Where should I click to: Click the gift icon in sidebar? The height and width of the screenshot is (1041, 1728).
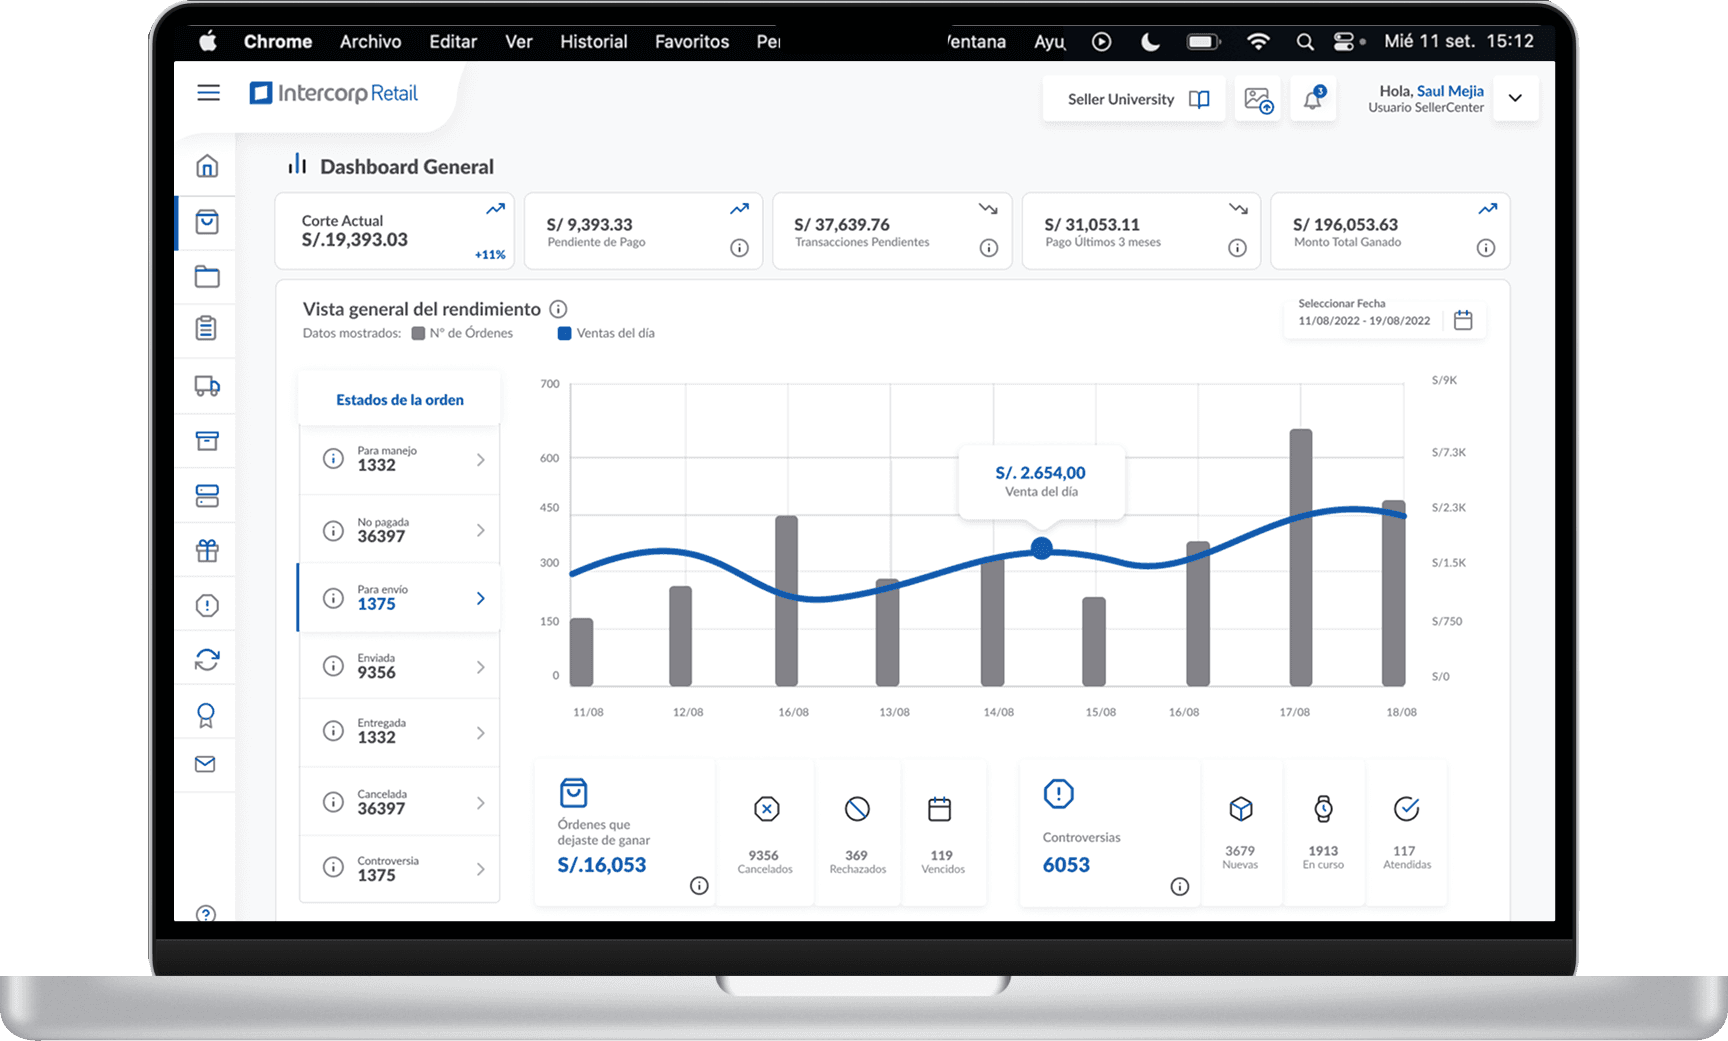tap(207, 550)
